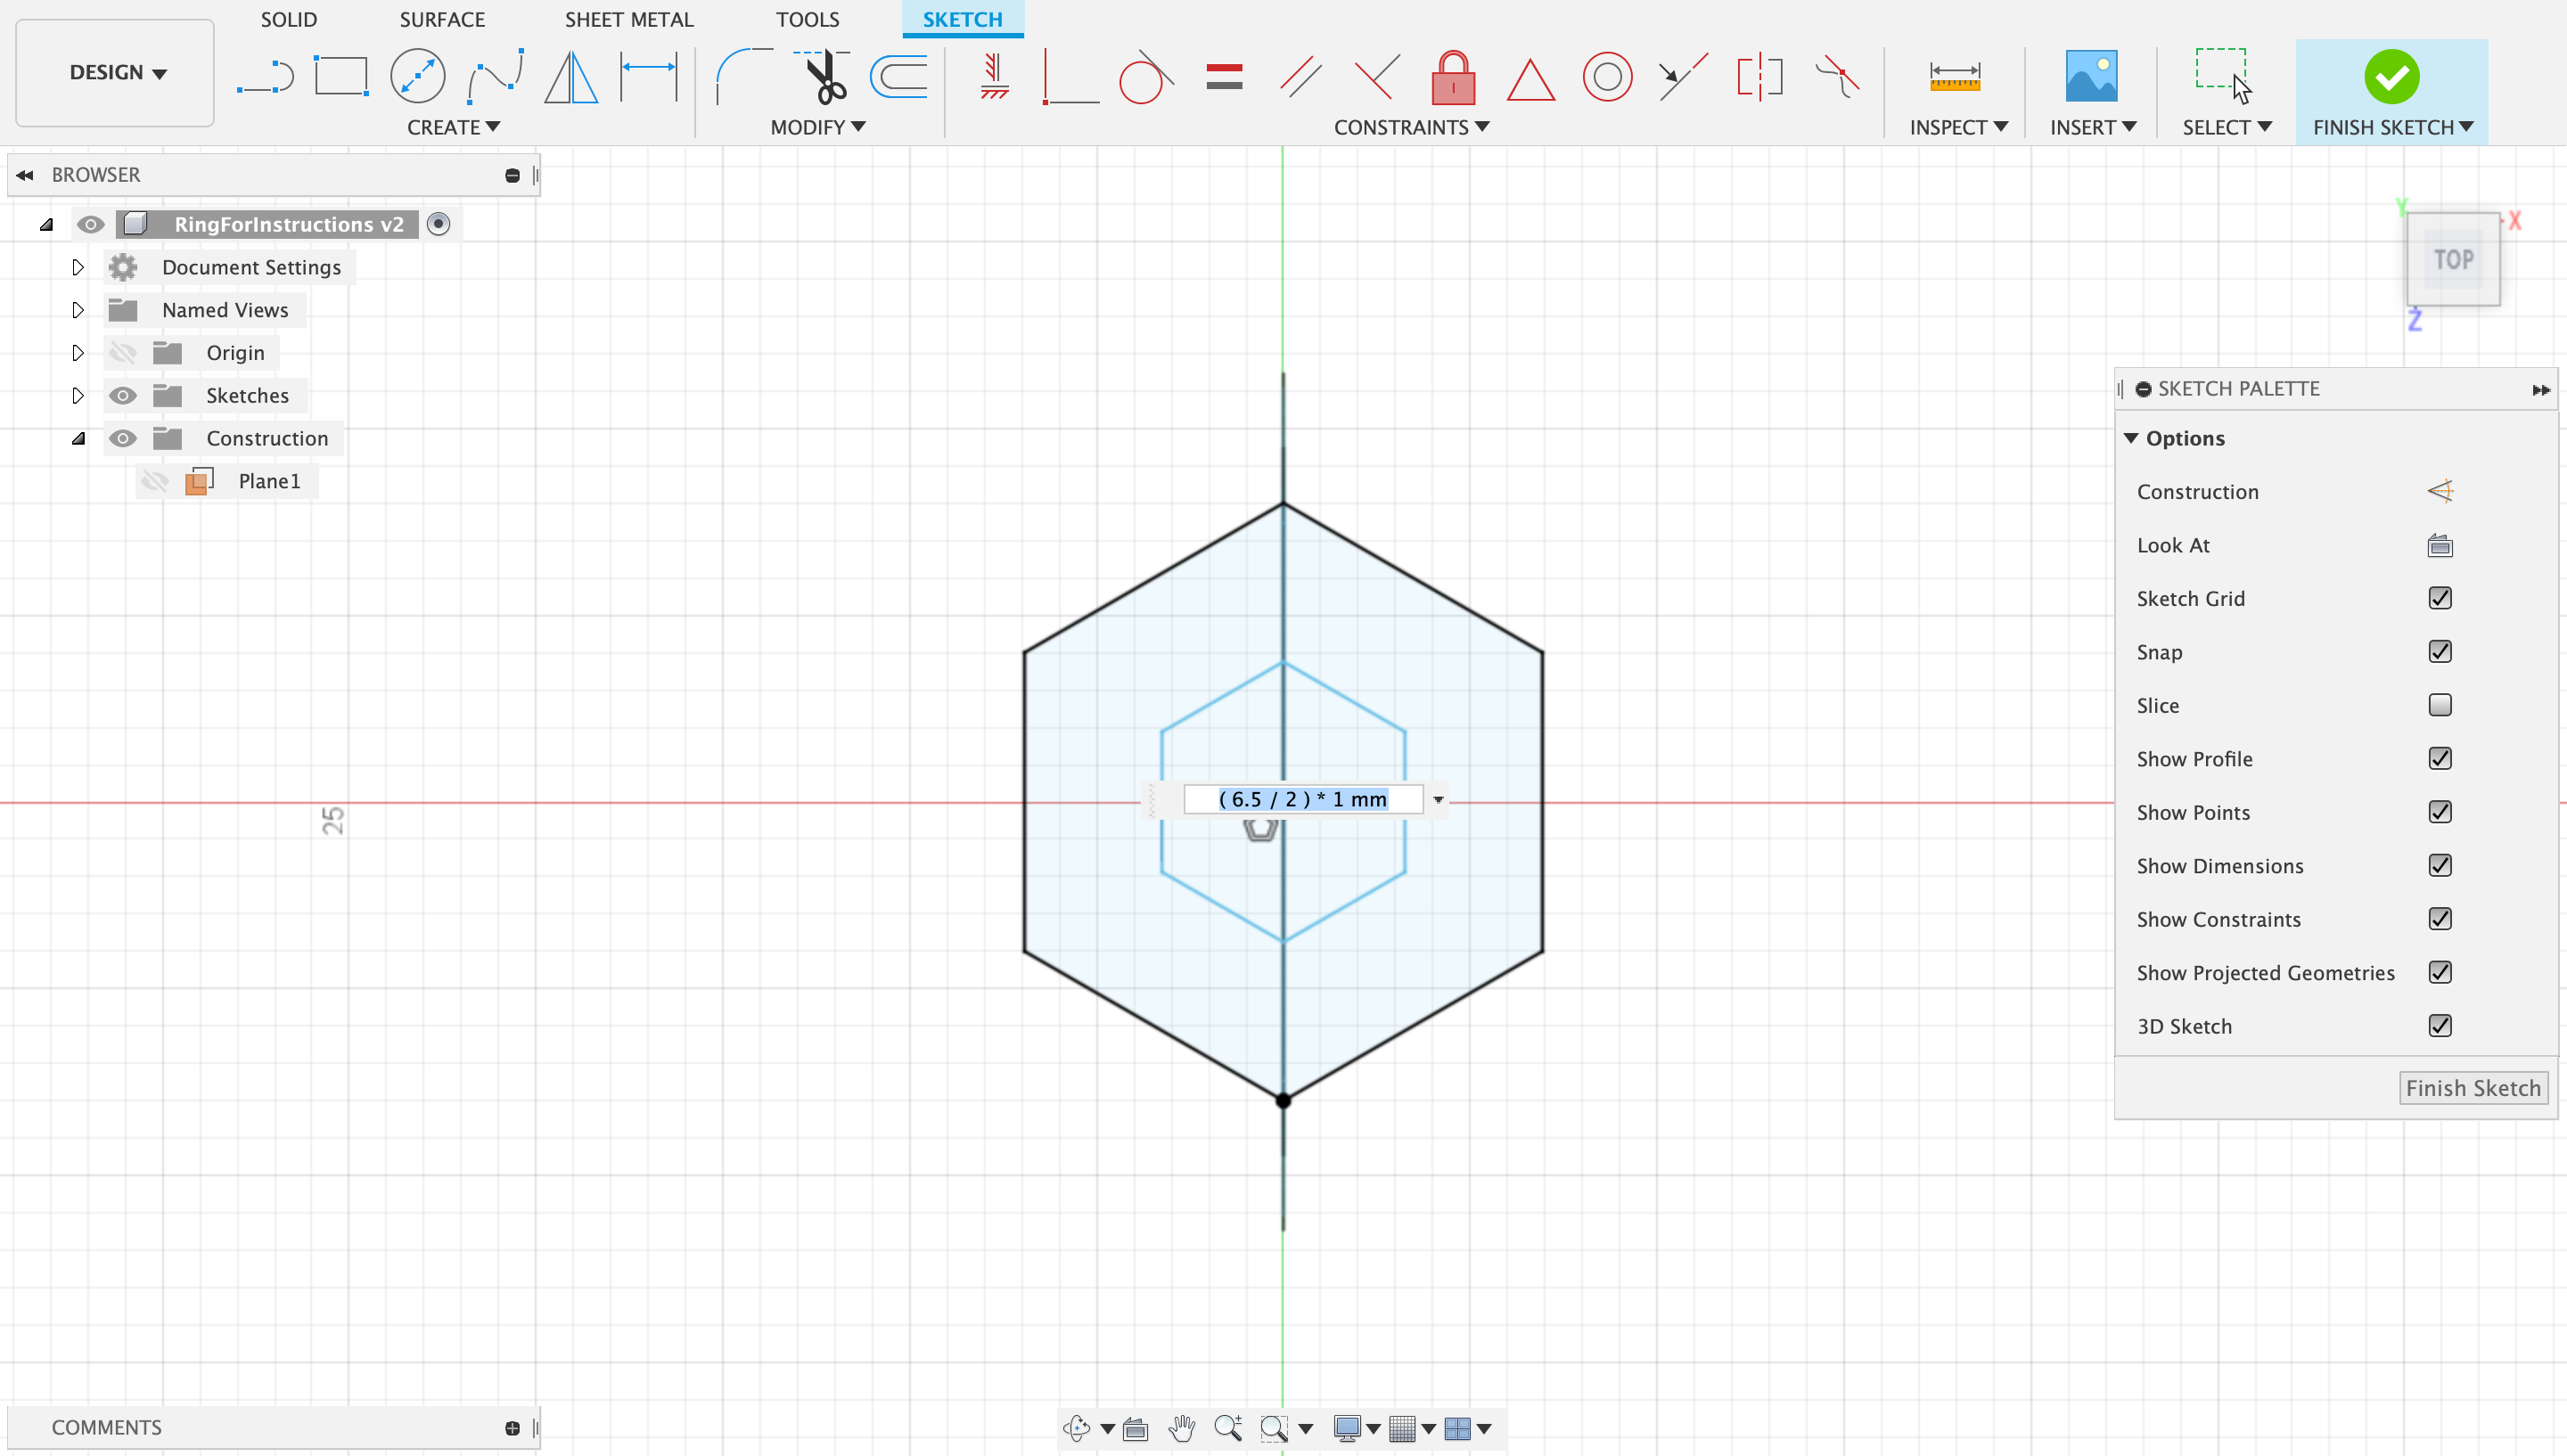This screenshot has height=1456, width=2567.
Task: Select the Center Diameter Circle tool
Action: coord(417,77)
